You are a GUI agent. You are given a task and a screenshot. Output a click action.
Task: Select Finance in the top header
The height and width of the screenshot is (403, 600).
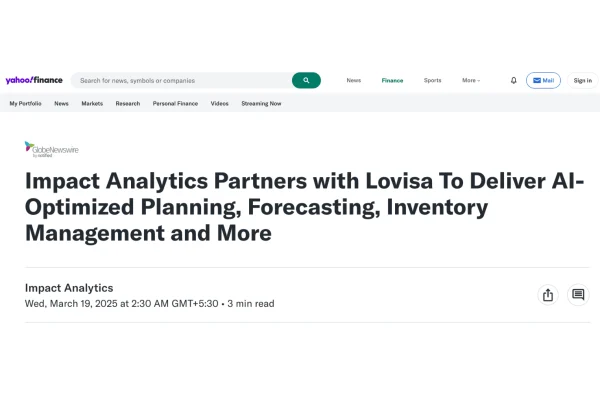(392, 80)
